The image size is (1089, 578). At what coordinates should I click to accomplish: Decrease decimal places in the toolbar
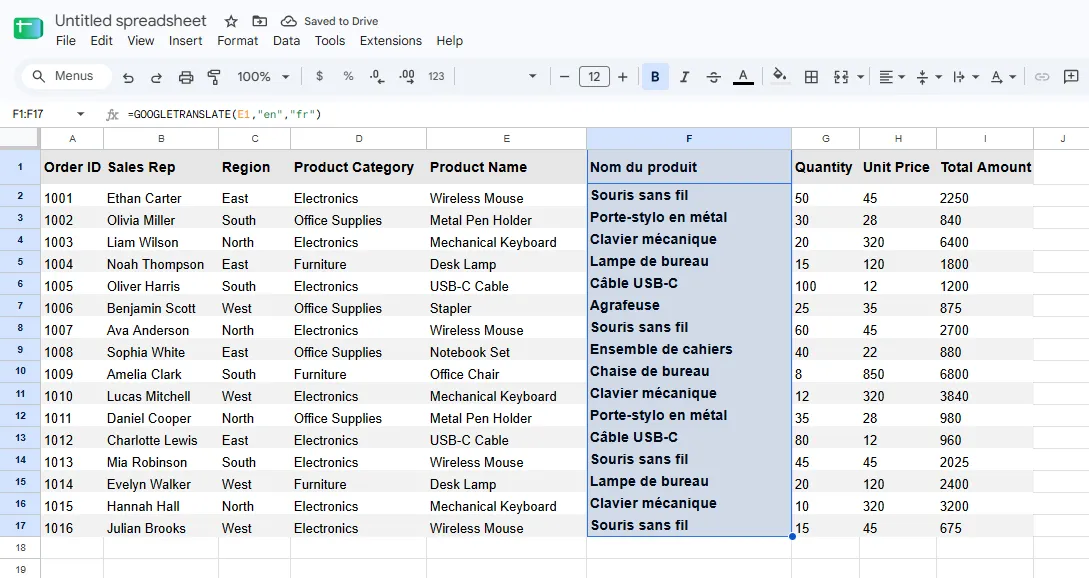click(x=377, y=76)
